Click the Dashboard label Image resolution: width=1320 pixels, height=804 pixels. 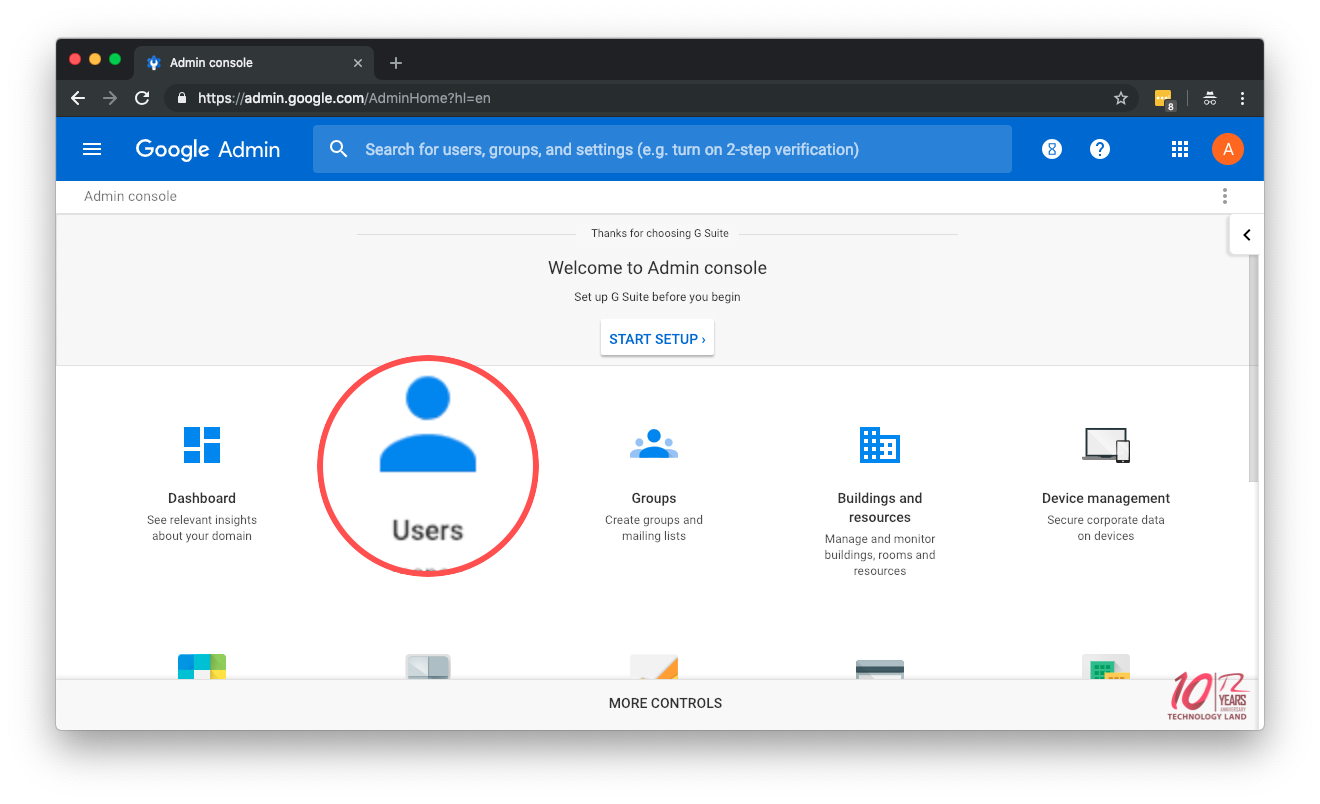[x=202, y=498]
